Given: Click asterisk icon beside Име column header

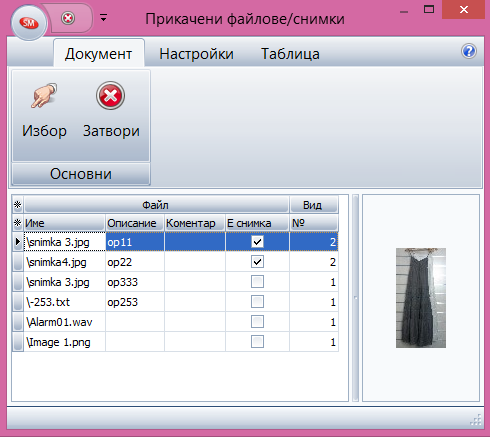Looking at the screenshot, I should tap(18, 223).
